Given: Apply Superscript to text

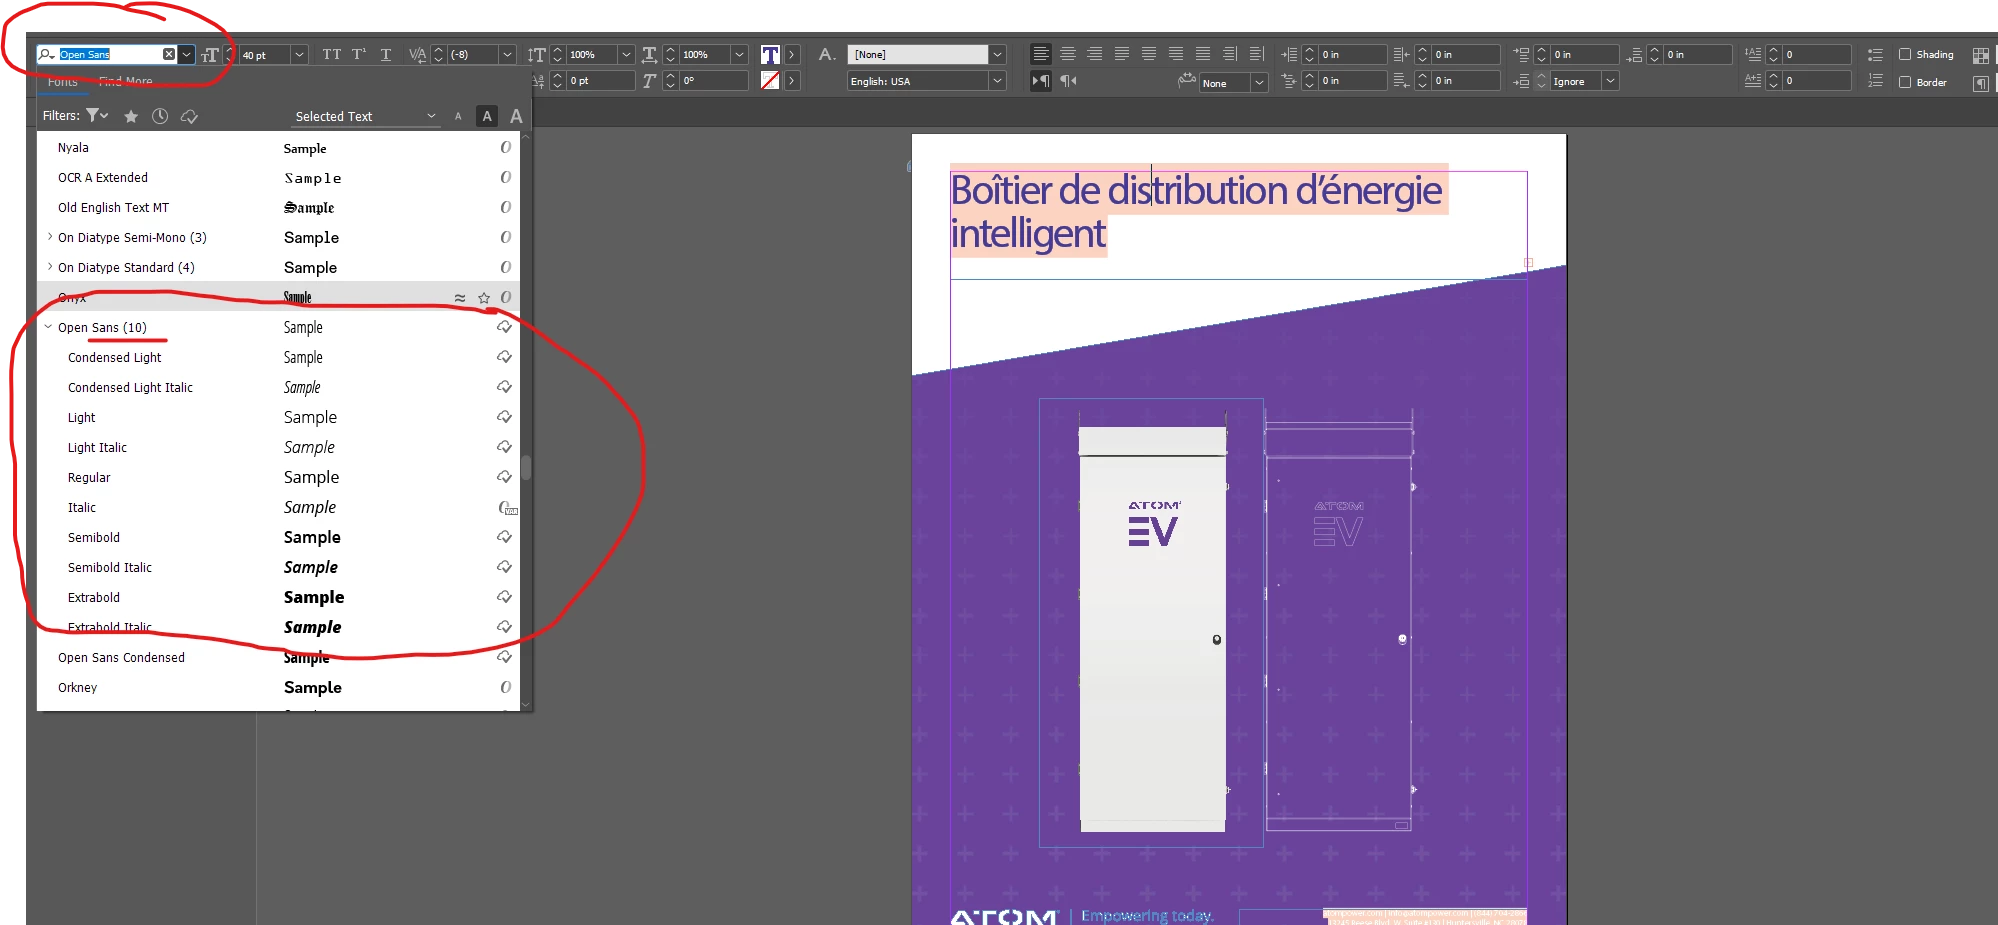Looking at the screenshot, I should [359, 54].
